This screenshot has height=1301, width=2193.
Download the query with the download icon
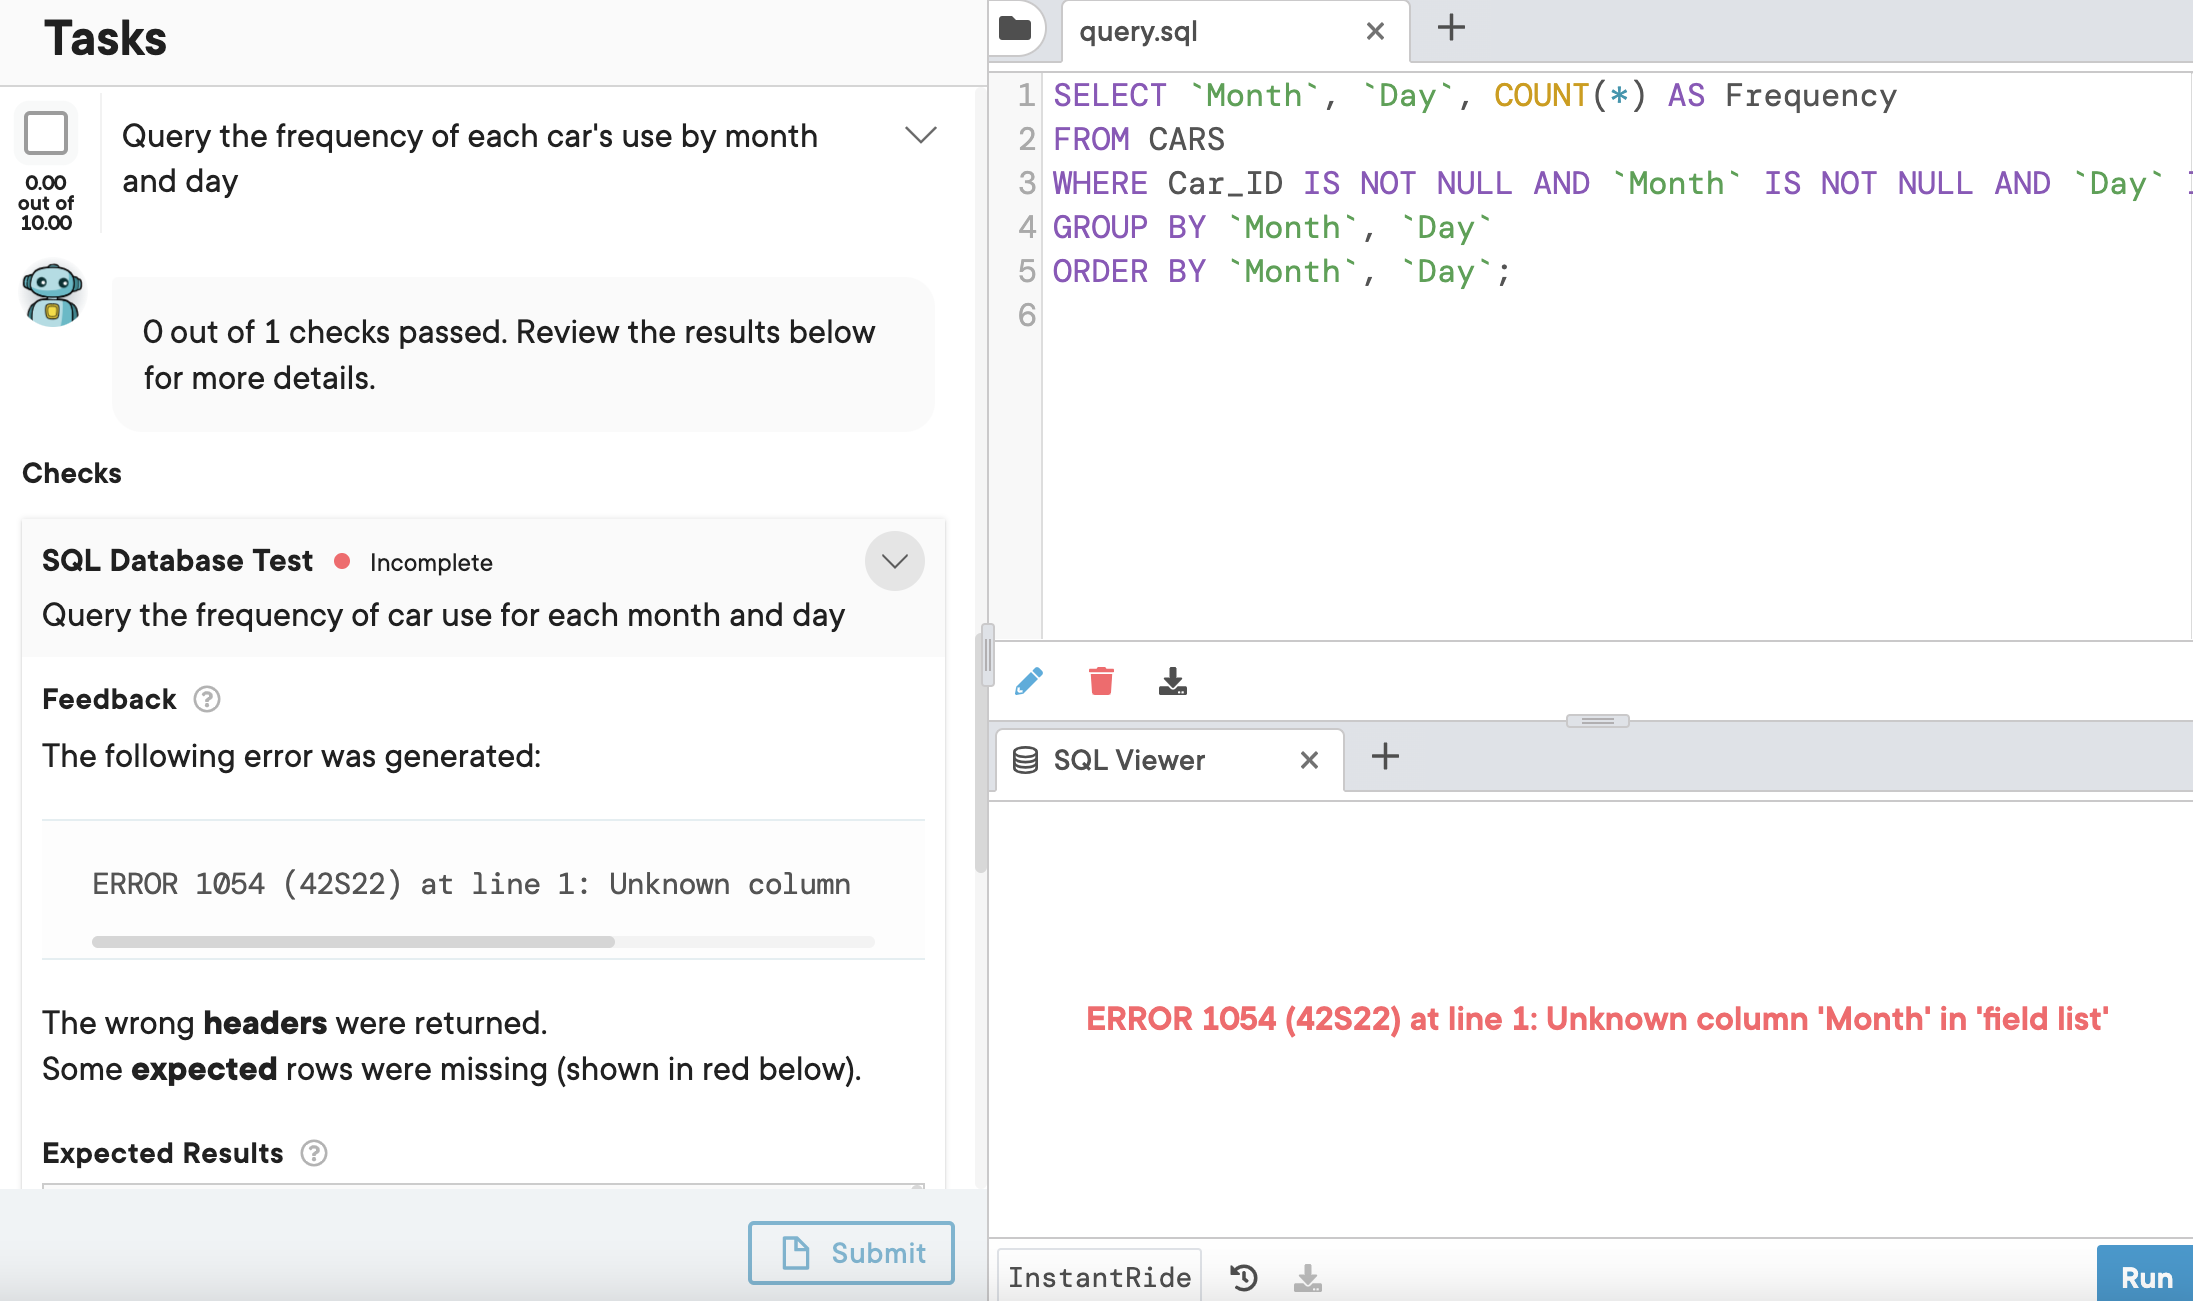1173,681
